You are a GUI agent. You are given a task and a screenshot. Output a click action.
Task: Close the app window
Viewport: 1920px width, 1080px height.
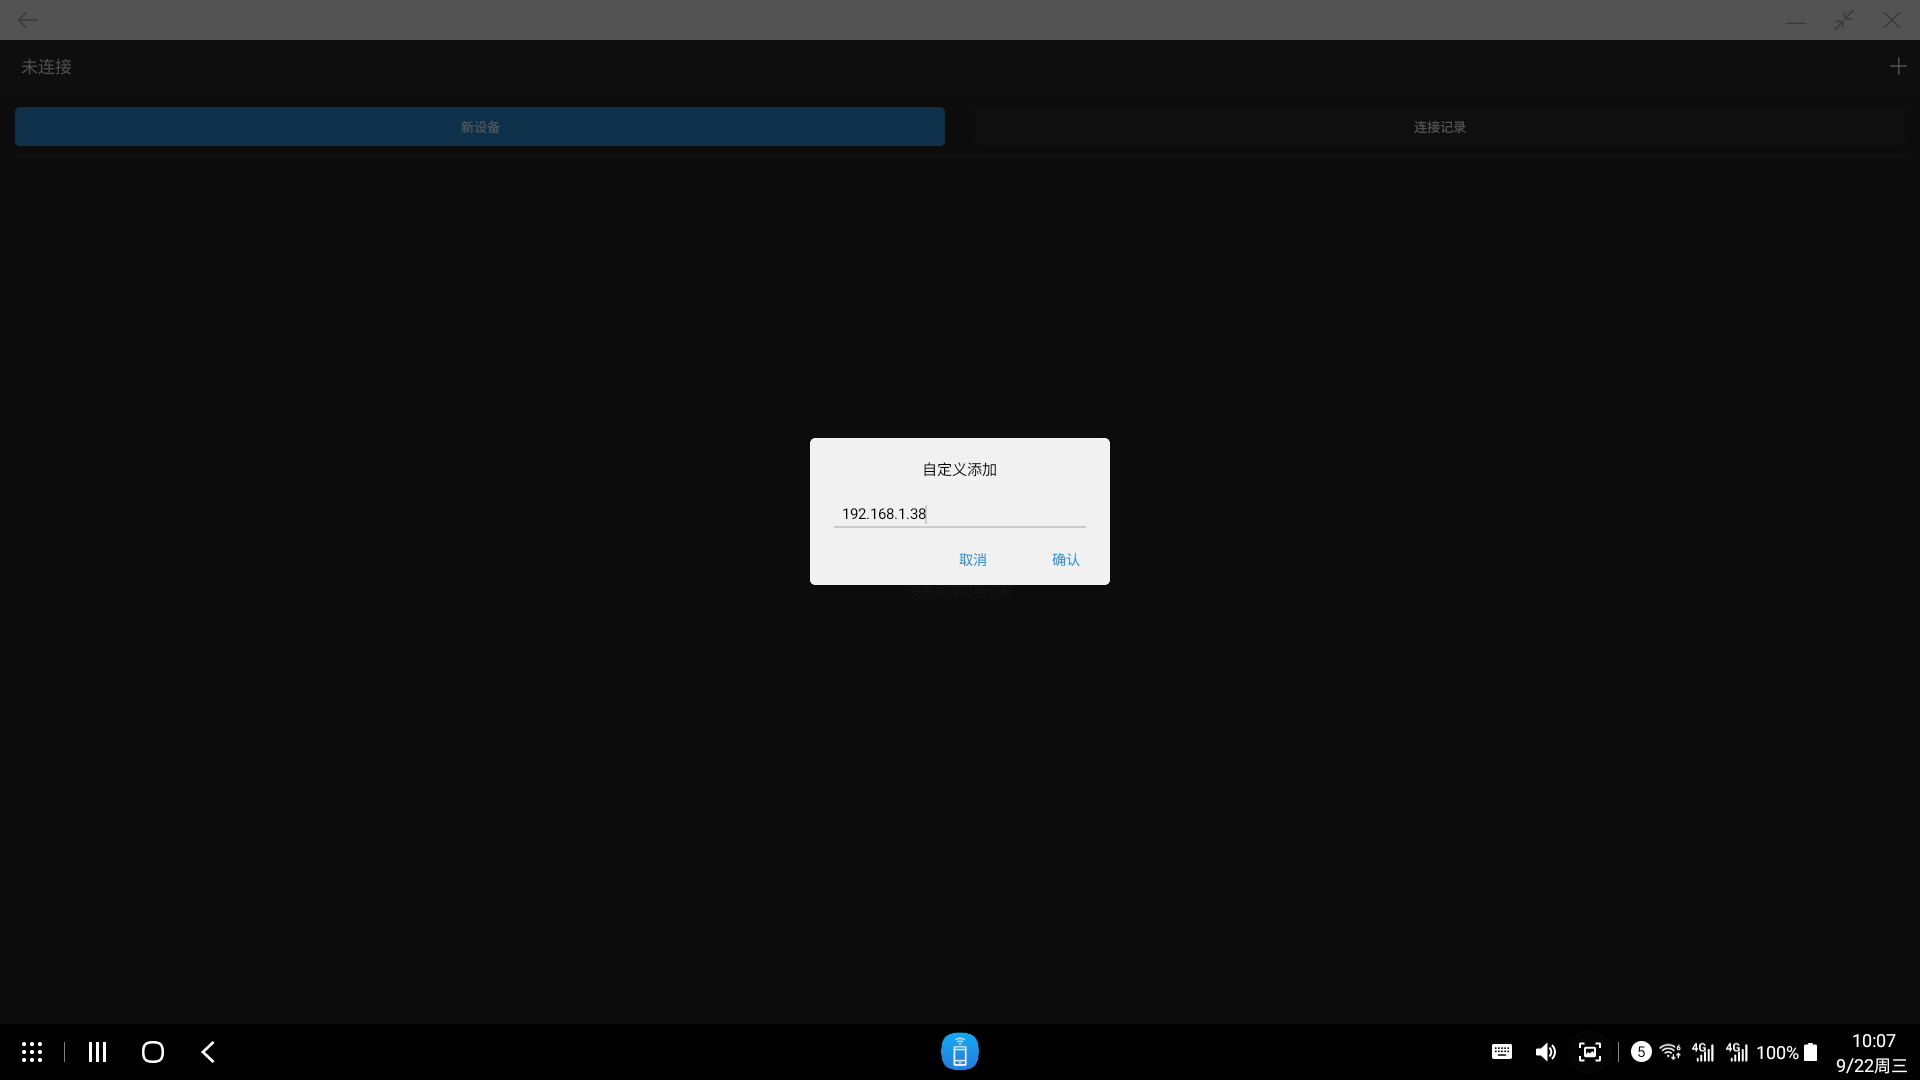[x=1892, y=20]
